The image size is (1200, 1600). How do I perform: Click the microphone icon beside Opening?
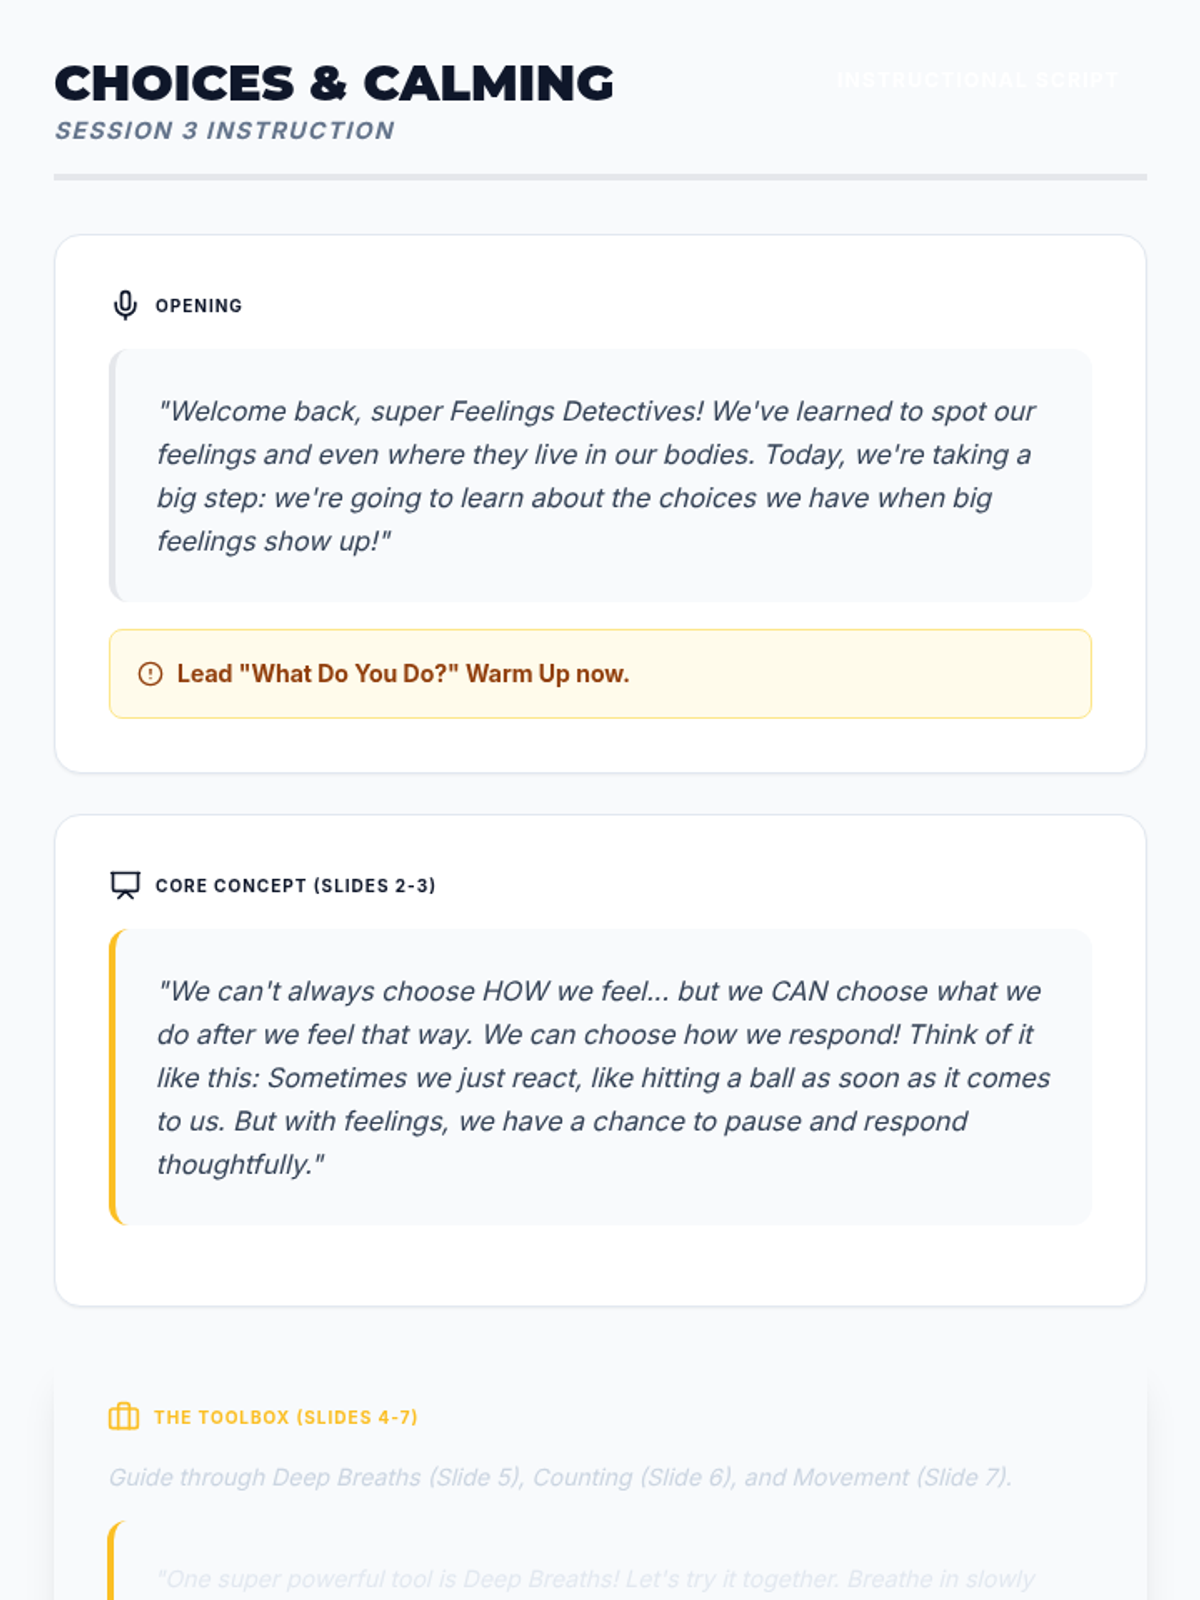(x=125, y=305)
